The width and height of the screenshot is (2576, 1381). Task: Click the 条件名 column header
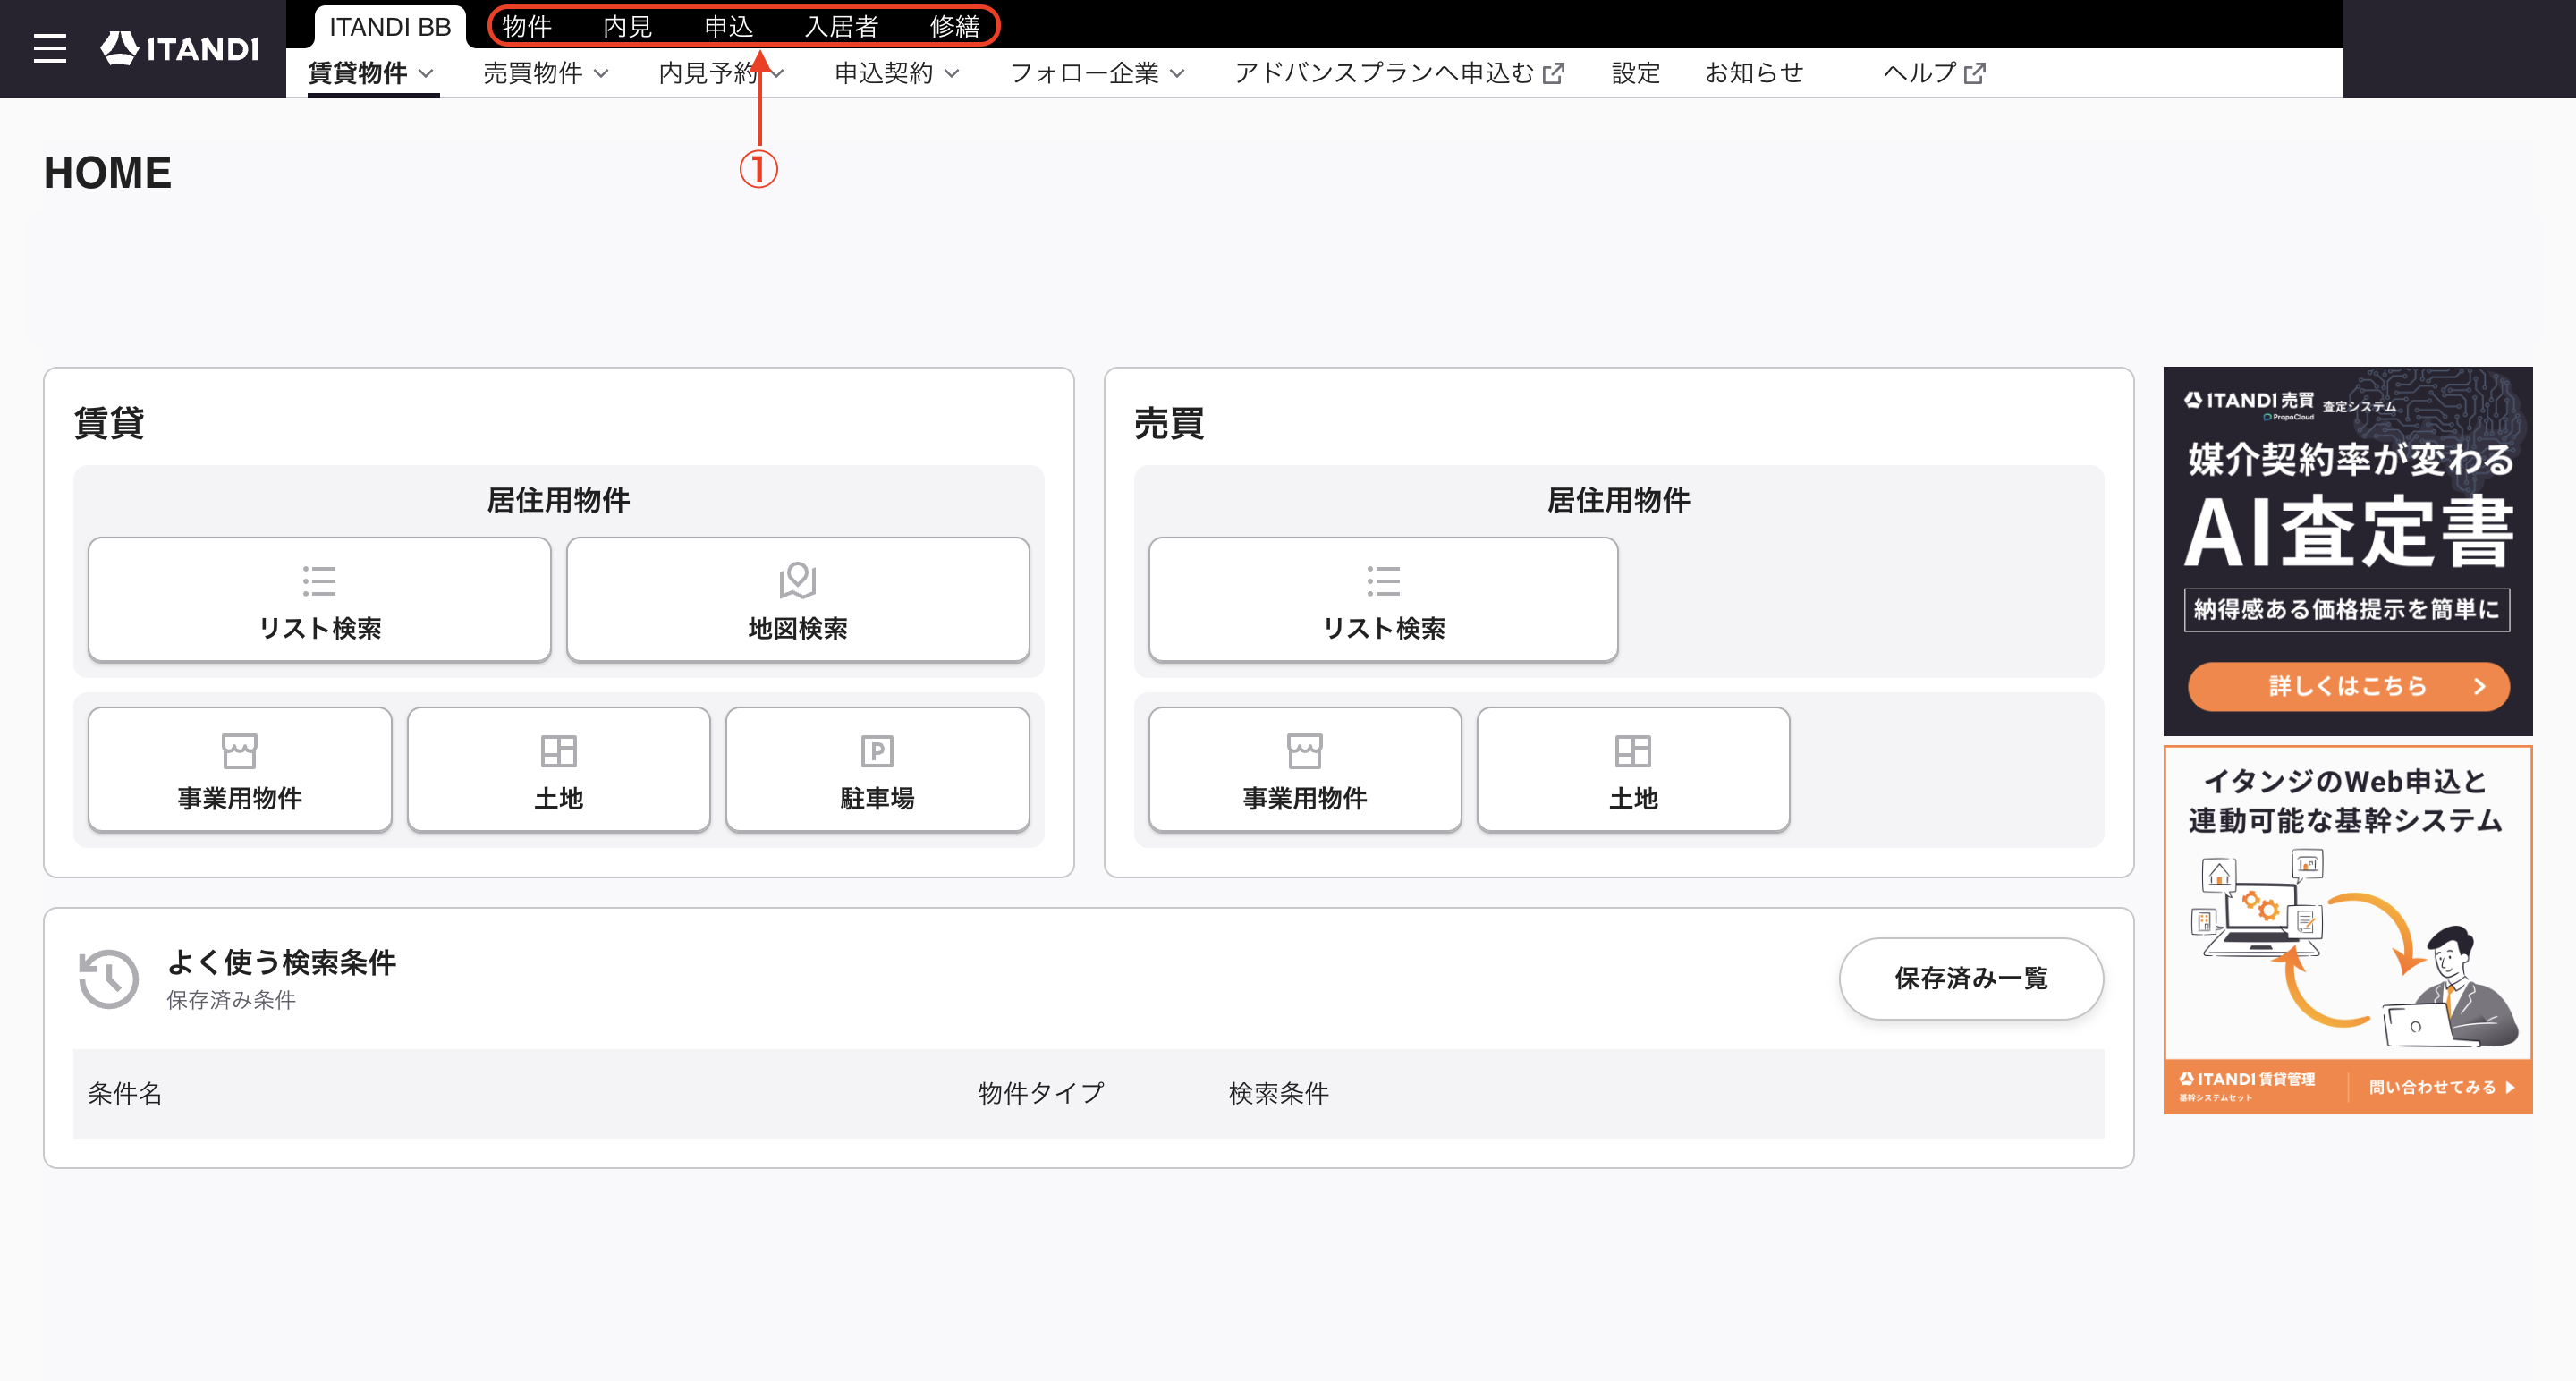125,1093
